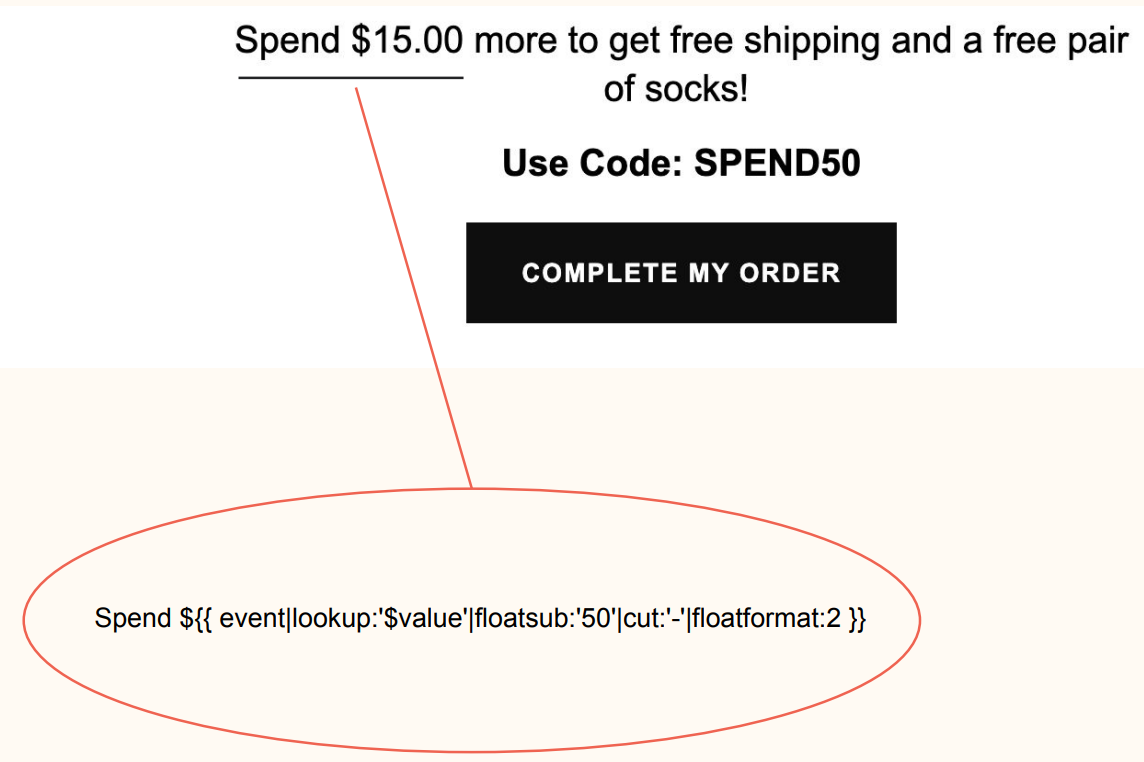Click the red connector line annotation
Image resolution: width=1144 pixels, height=762 pixels.
click(x=414, y=288)
